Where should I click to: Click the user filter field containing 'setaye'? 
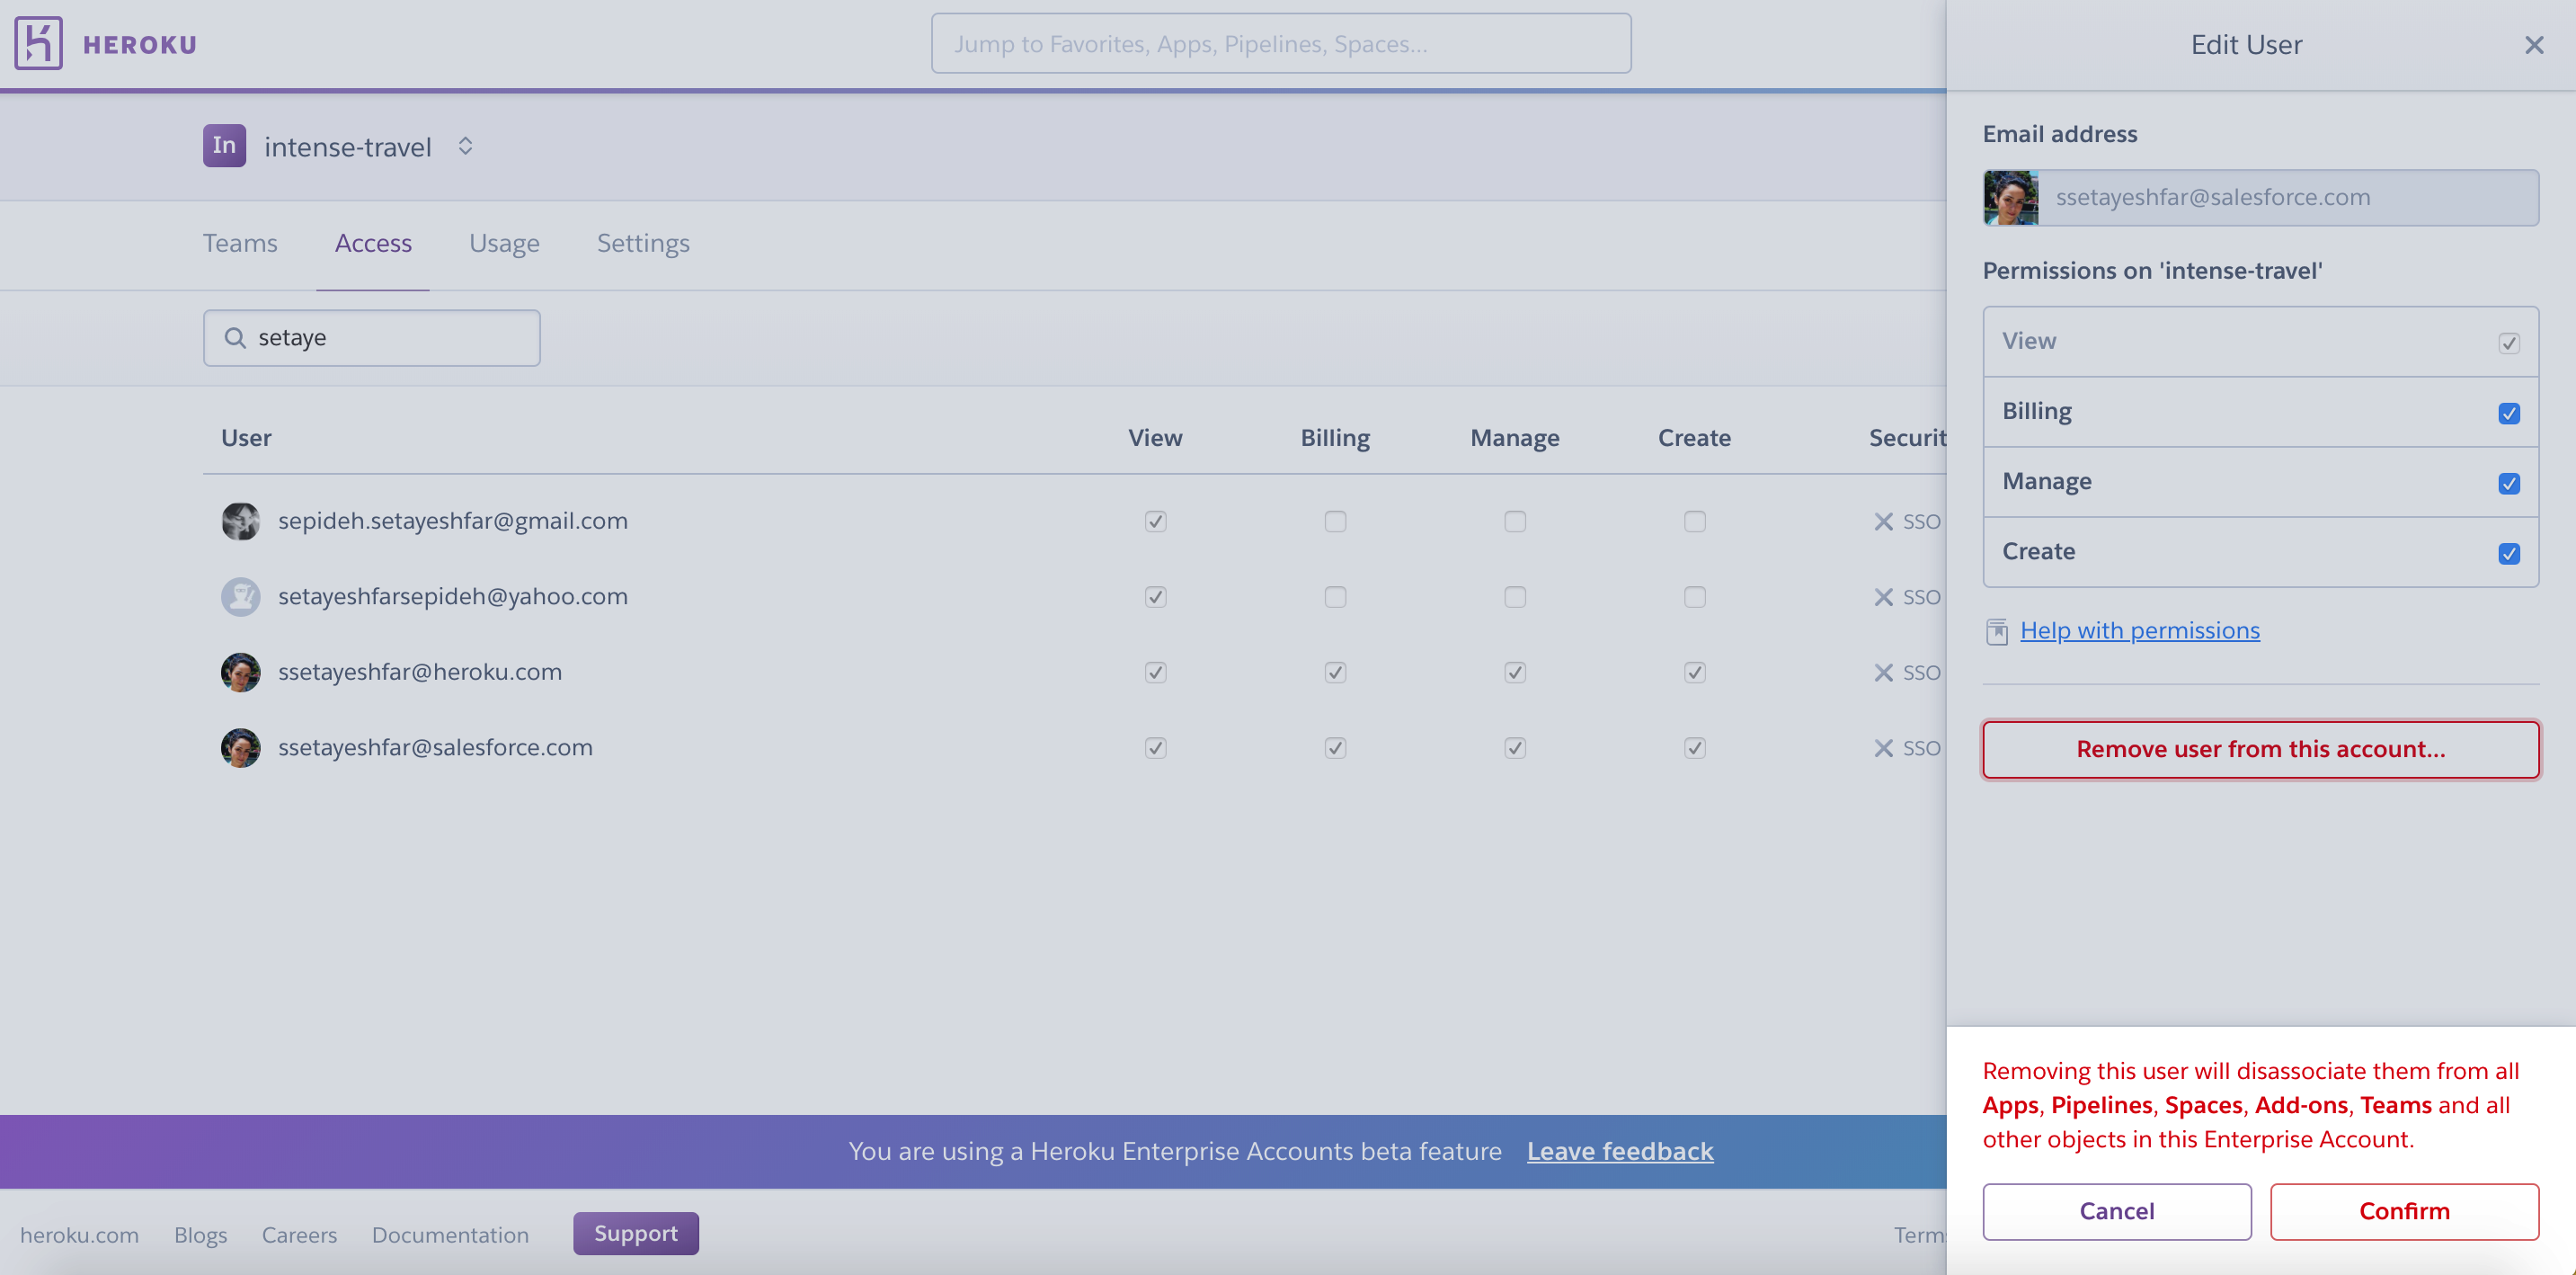(372, 338)
